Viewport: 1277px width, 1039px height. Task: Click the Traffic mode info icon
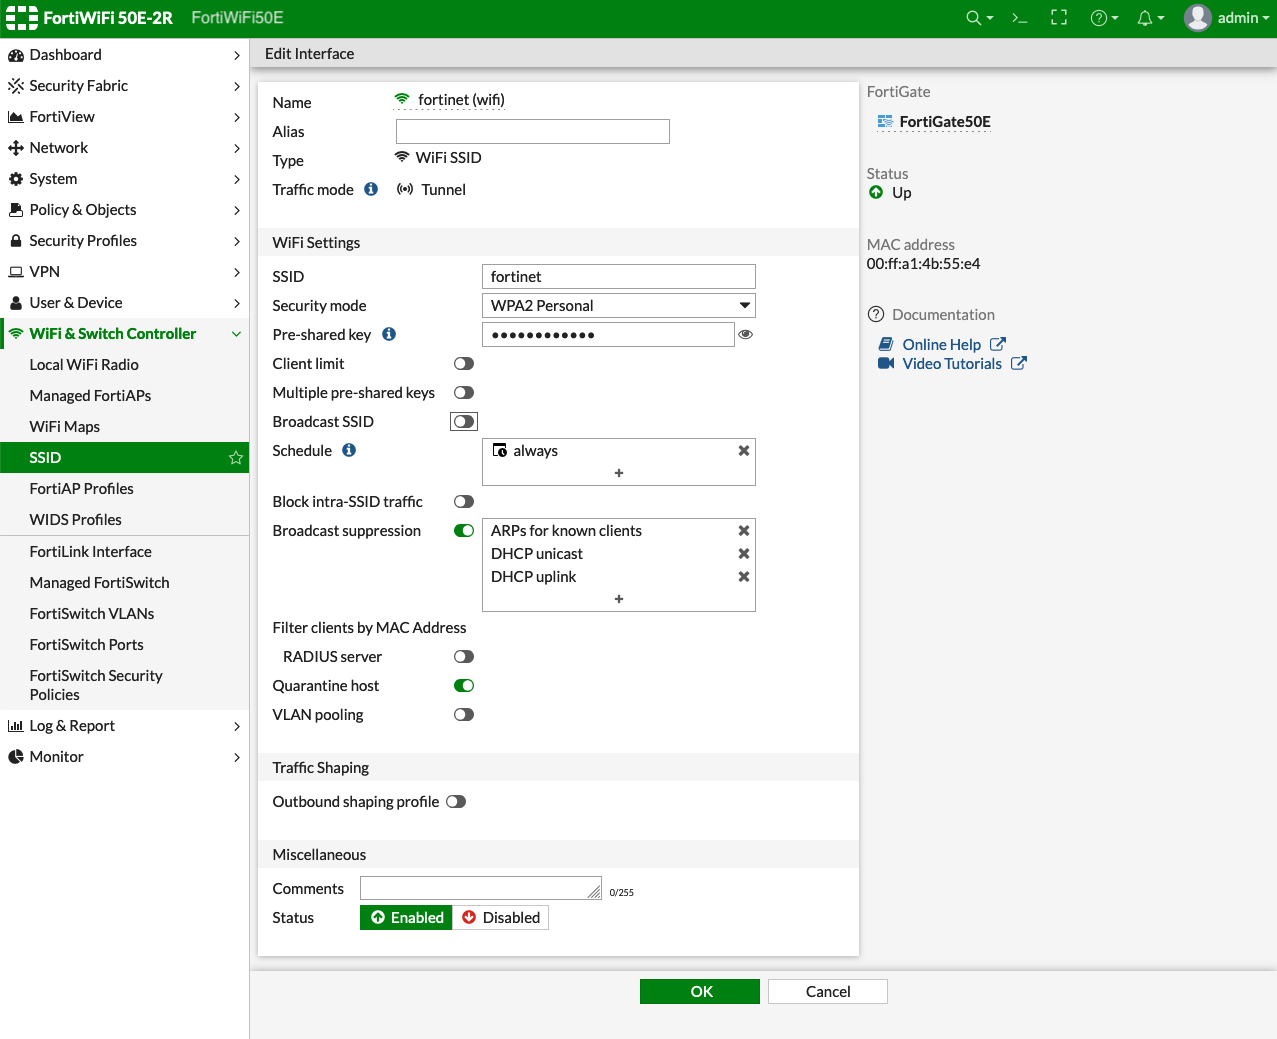[x=371, y=189]
